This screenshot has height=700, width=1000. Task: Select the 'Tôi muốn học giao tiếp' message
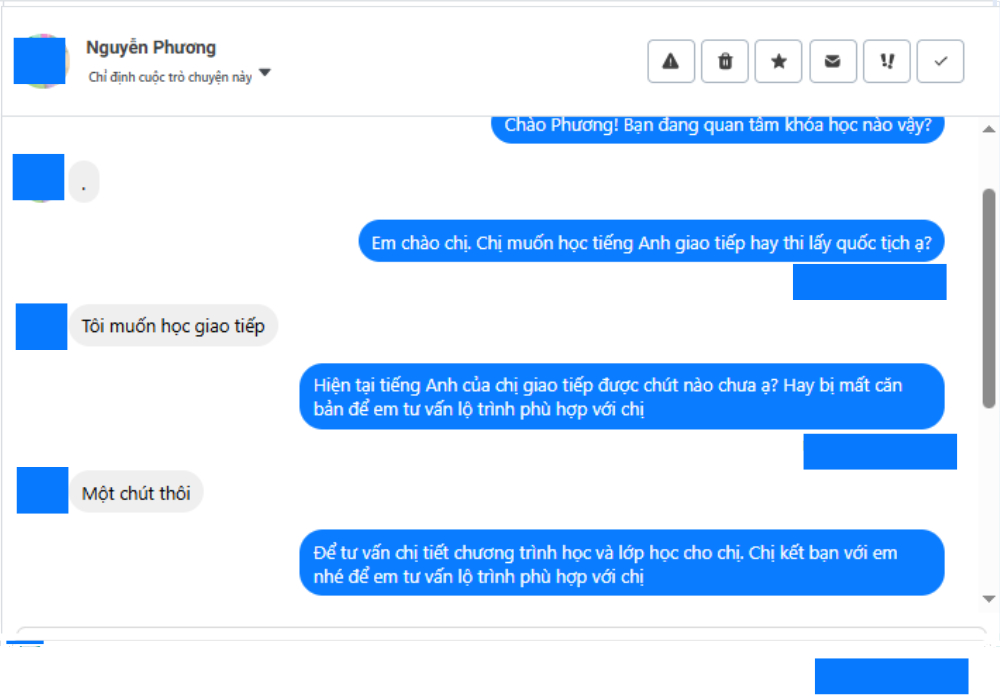pos(173,326)
